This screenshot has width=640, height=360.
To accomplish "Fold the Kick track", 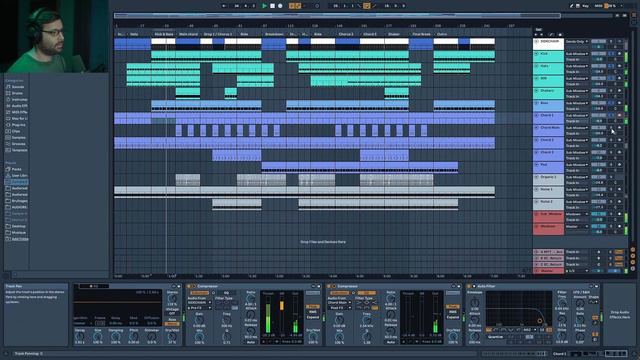I will coord(536,53).
